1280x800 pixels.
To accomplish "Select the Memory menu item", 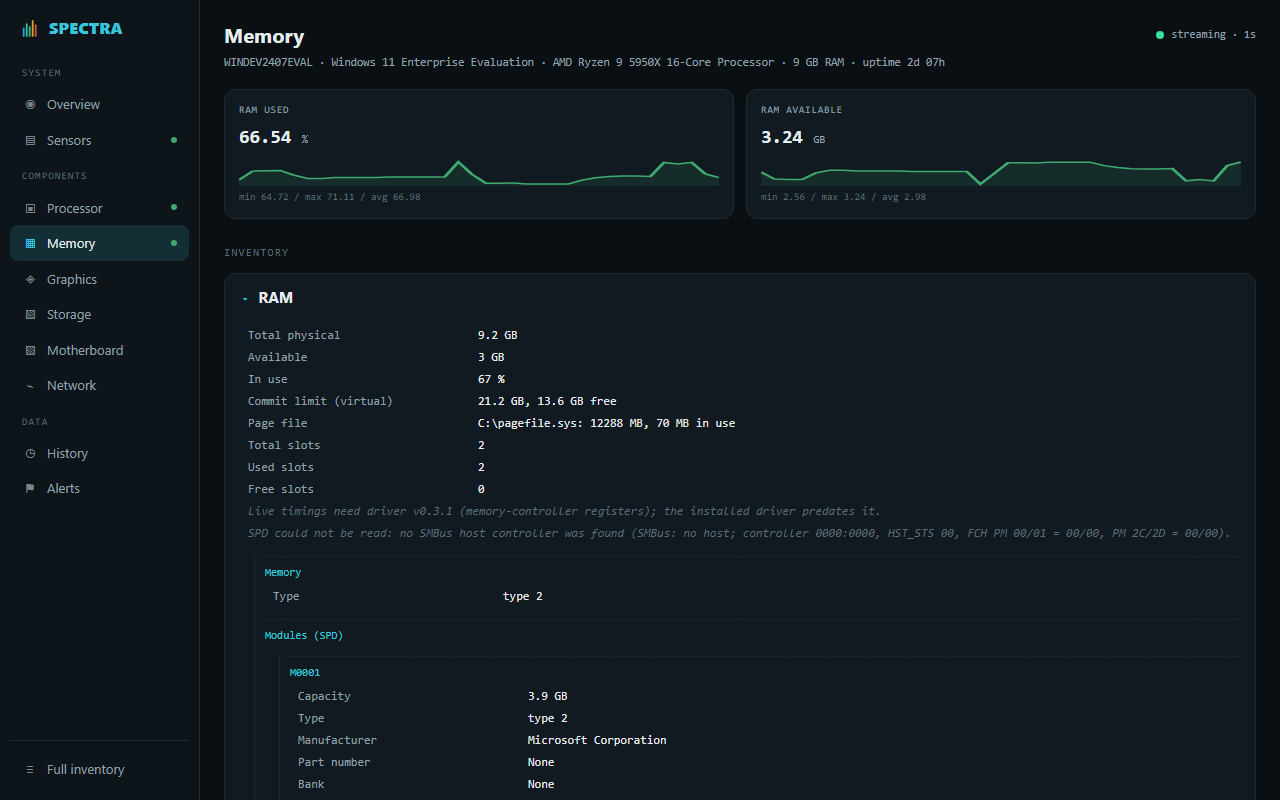I will (x=99, y=243).
